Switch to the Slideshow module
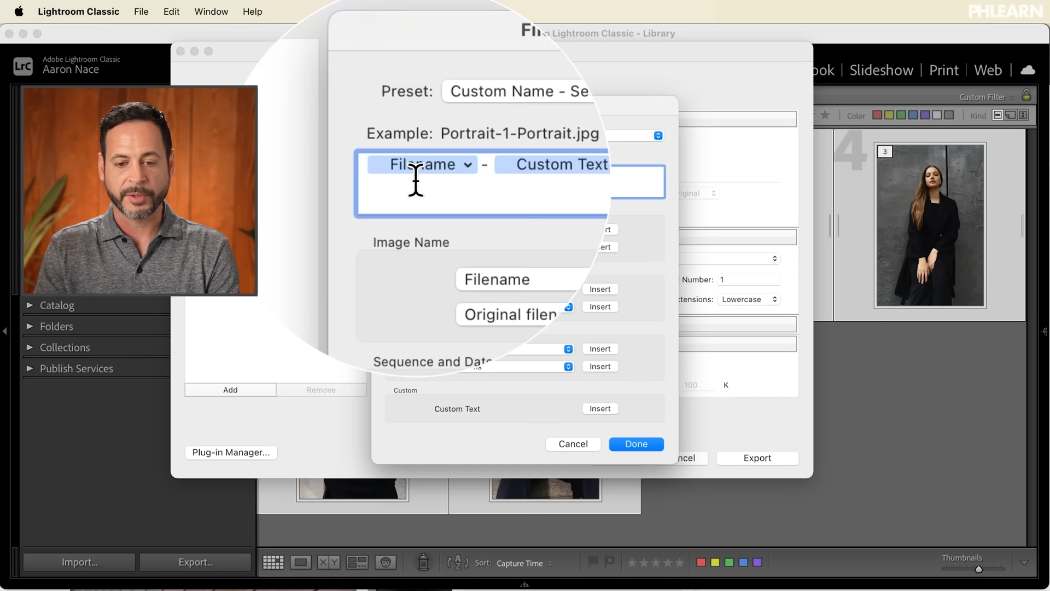 coord(881,70)
